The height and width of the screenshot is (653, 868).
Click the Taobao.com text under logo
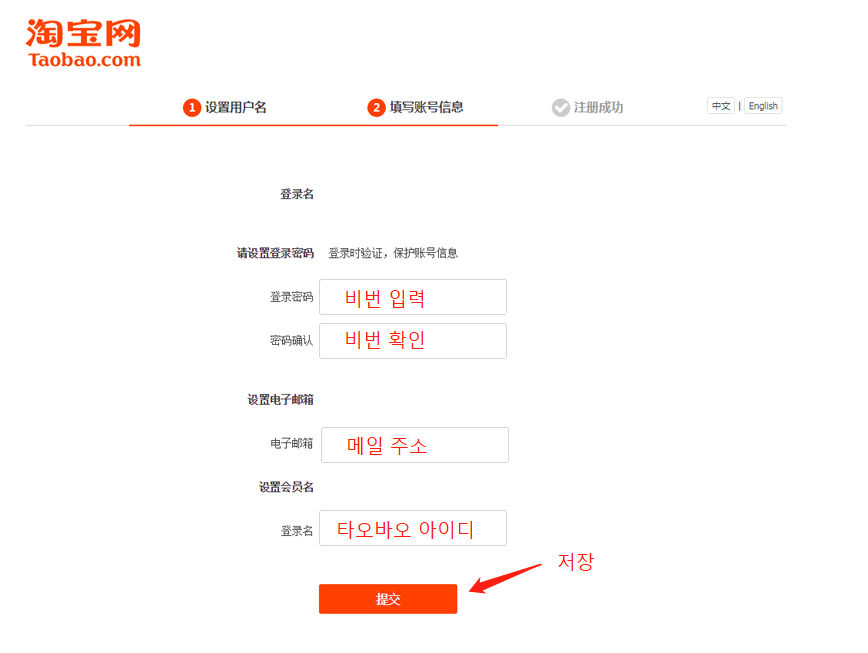click(85, 60)
